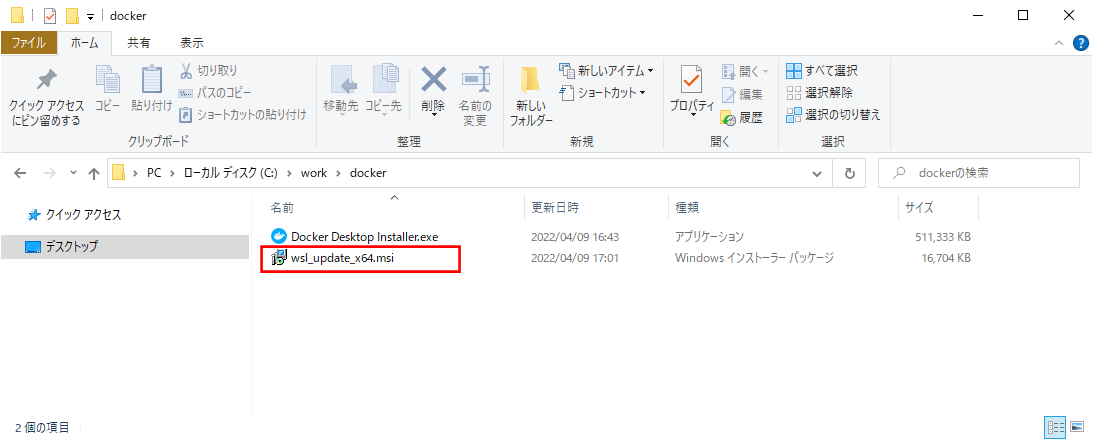Open help with the question mark icon
Screen dimensions: 1093x440
(x=1080, y=43)
